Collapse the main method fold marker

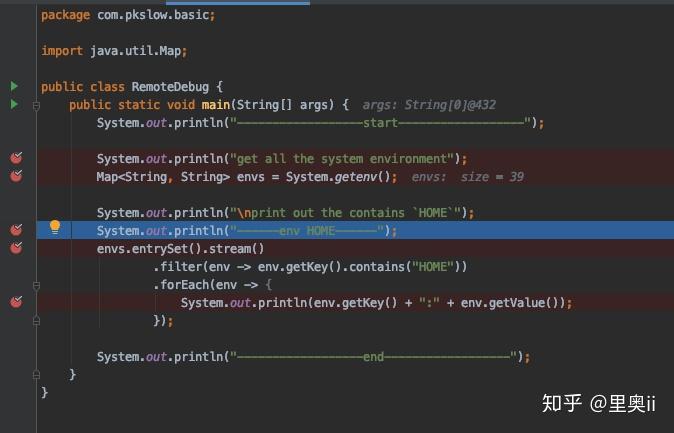point(37,106)
